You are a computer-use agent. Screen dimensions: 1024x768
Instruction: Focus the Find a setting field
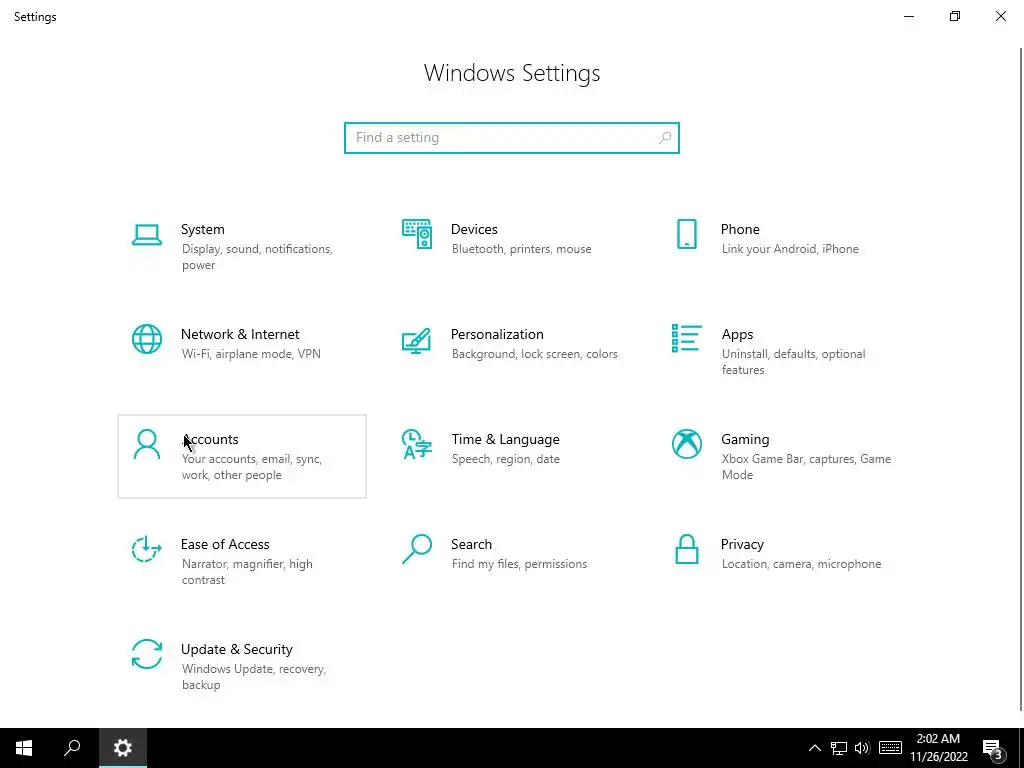tap(511, 138)
